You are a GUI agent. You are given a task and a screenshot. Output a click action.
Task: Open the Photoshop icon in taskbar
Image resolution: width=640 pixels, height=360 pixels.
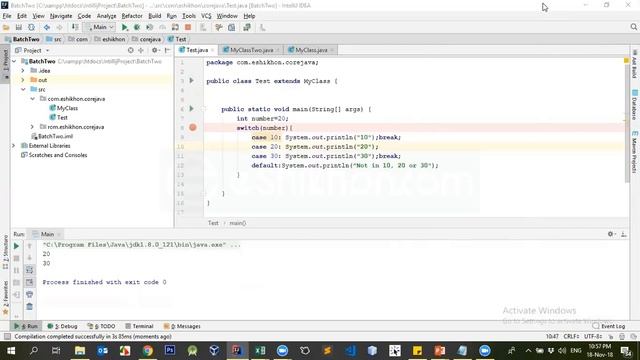pyautogui.click(x=170, y=350)
